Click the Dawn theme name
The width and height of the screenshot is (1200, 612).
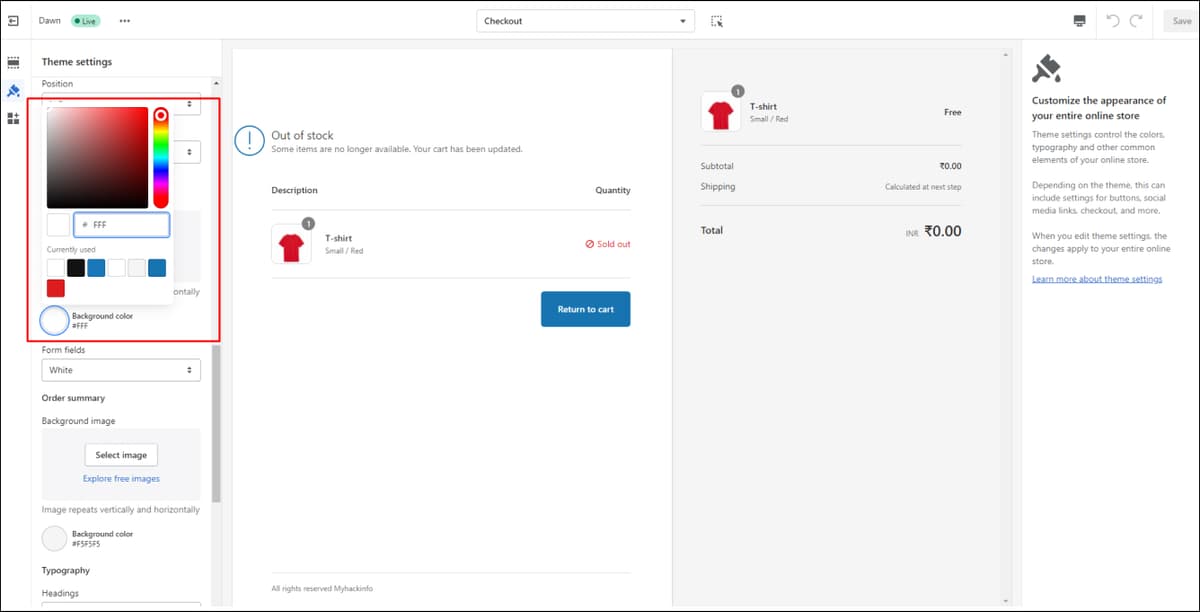click(x=50, y=21)
